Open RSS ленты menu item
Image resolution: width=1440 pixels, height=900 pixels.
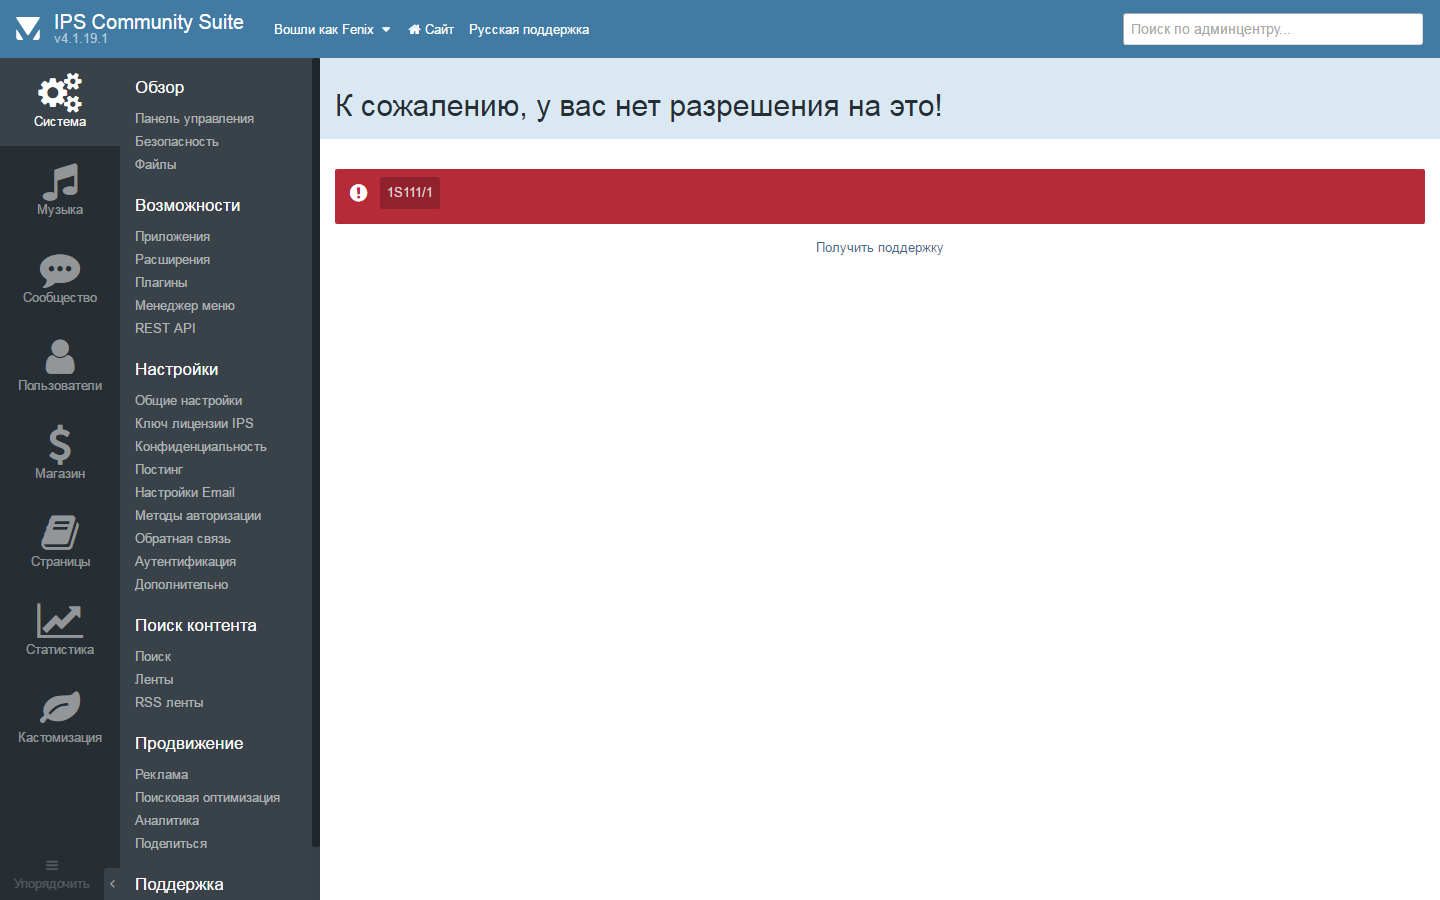point(169,702)
